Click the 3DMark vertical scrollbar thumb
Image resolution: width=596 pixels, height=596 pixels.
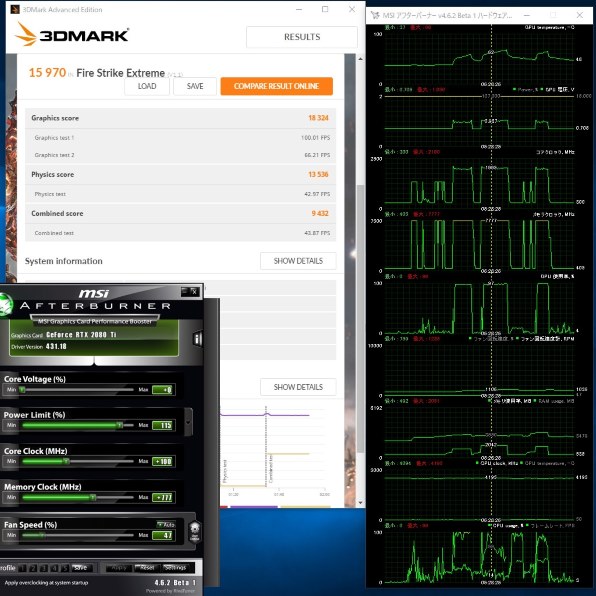click(360, 319)
